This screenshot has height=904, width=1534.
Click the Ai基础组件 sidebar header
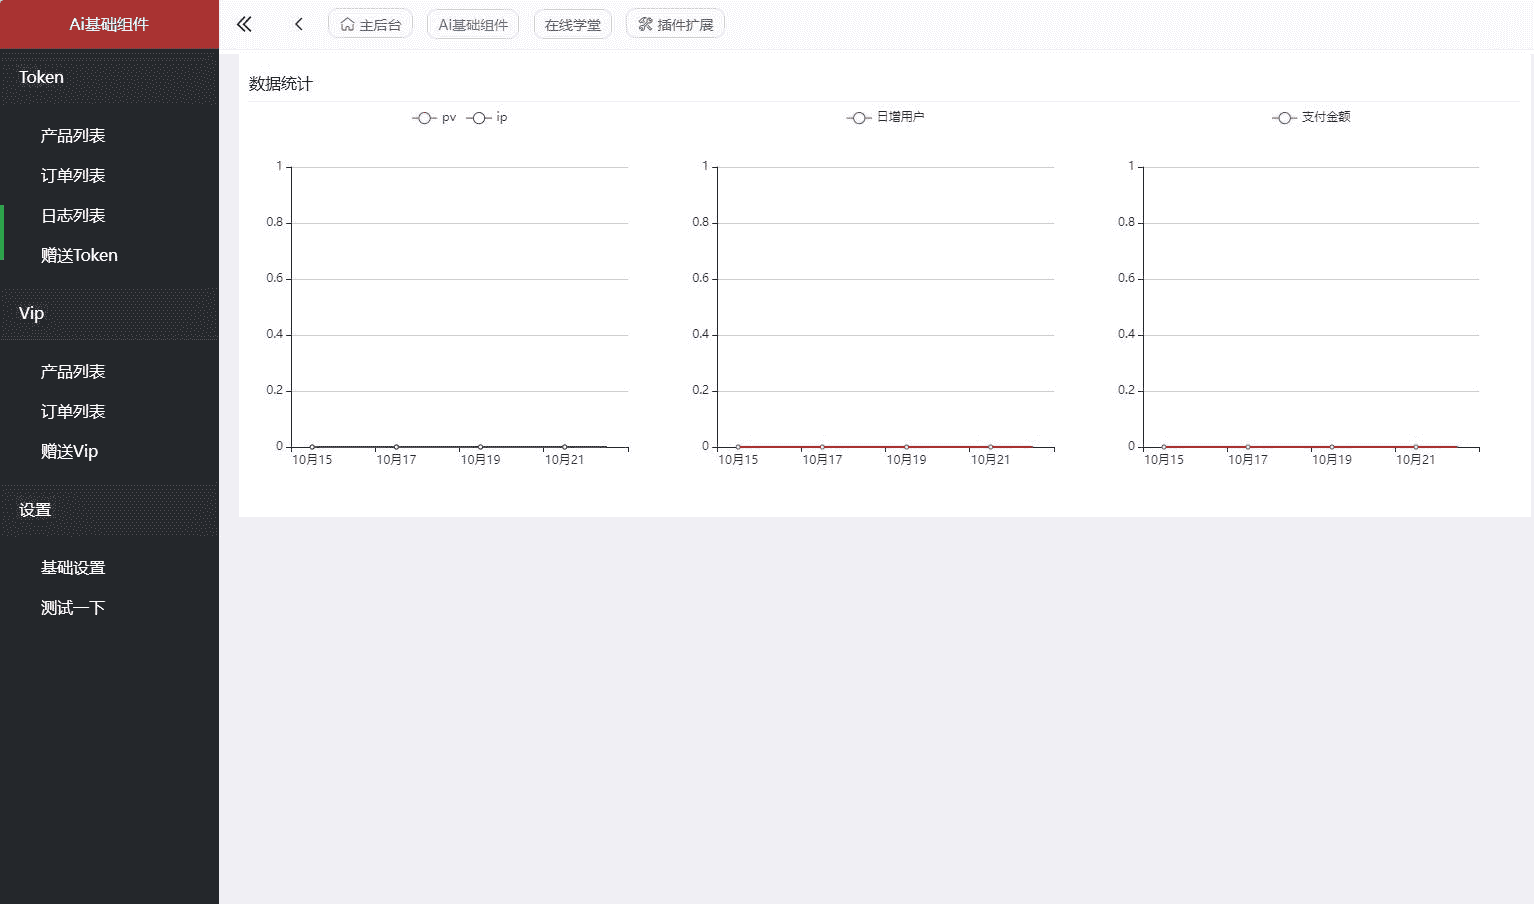pyautogui.click(x=109, y=24)
